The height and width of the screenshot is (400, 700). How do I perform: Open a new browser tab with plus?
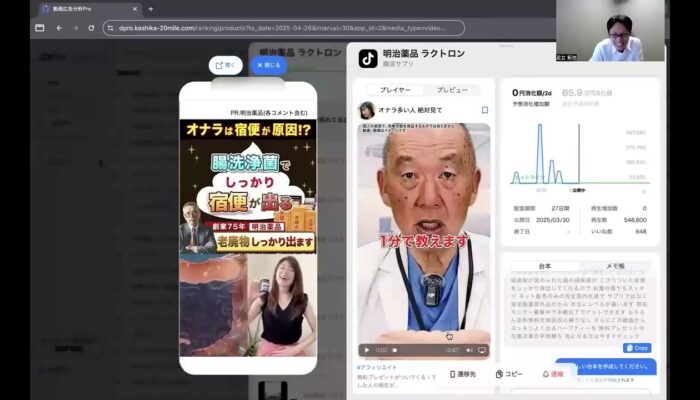150,8
